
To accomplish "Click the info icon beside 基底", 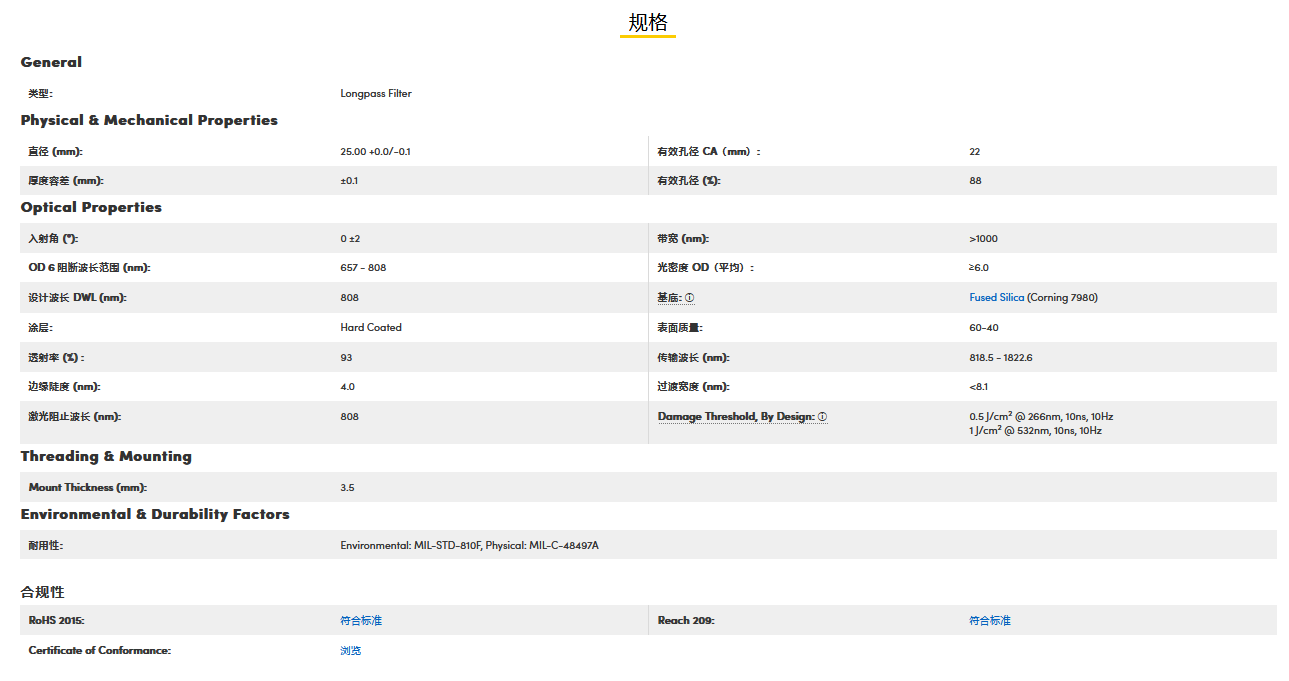I will point(690,298).
